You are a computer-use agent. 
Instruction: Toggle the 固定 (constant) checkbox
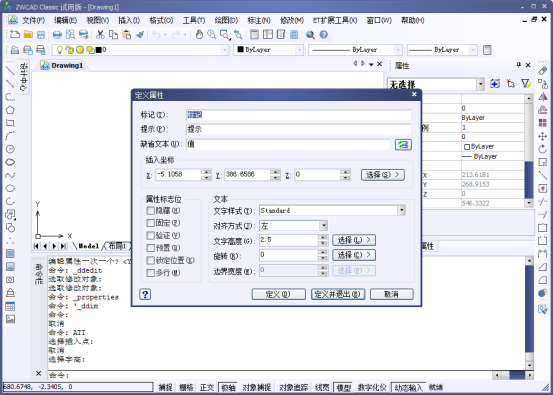pyautogui.click(x=151, y=223)
